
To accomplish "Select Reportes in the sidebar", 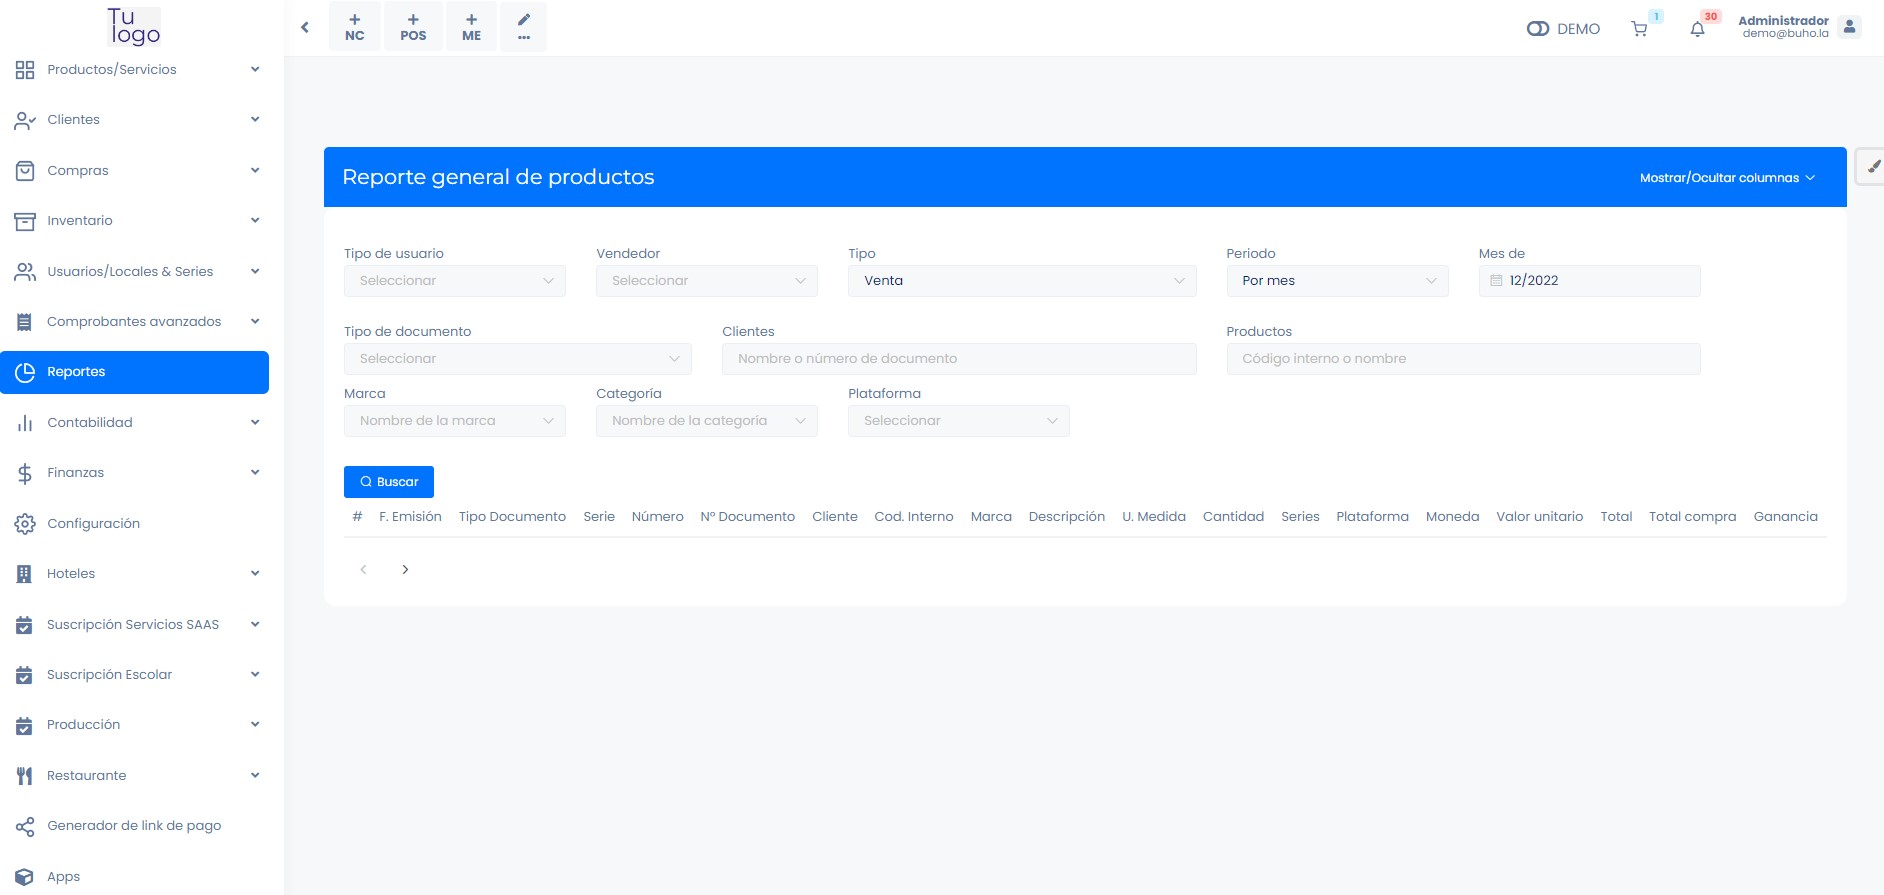I will pyautogui.click(x=134, y=372).
